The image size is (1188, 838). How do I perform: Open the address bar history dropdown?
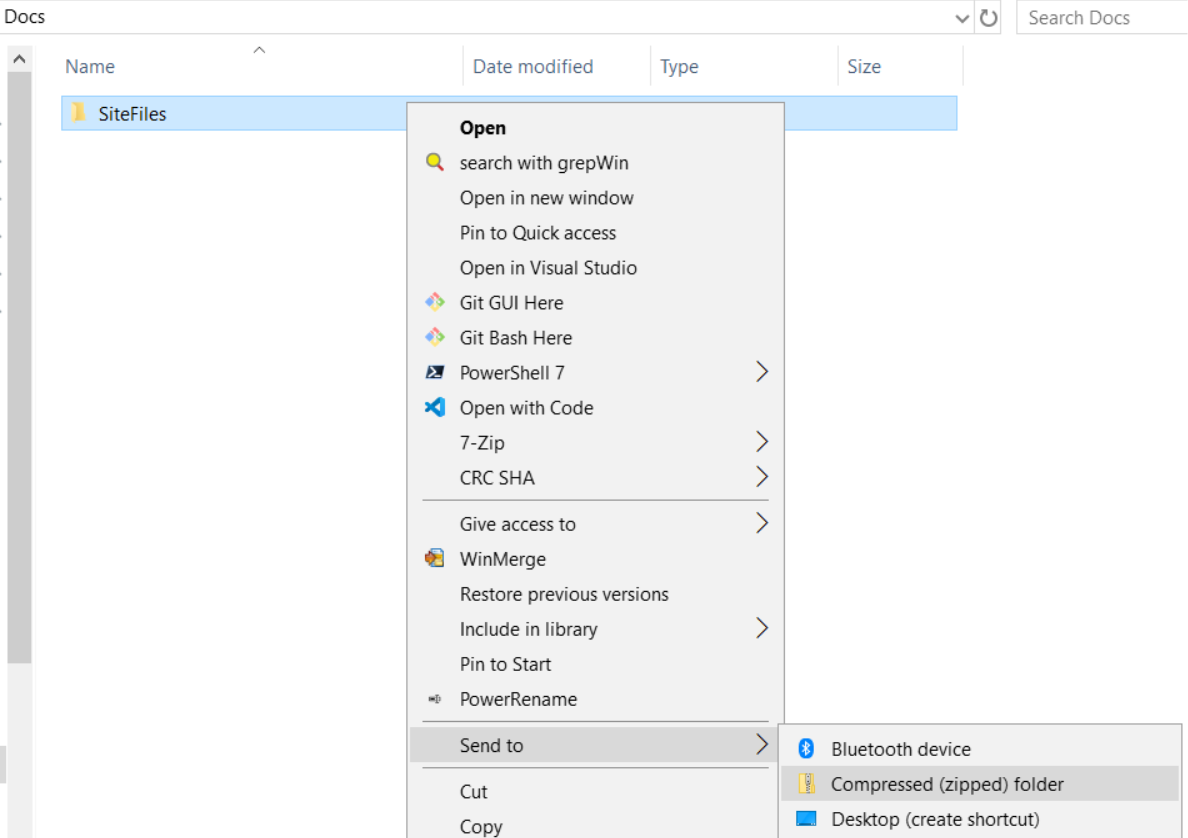point(961,18)
